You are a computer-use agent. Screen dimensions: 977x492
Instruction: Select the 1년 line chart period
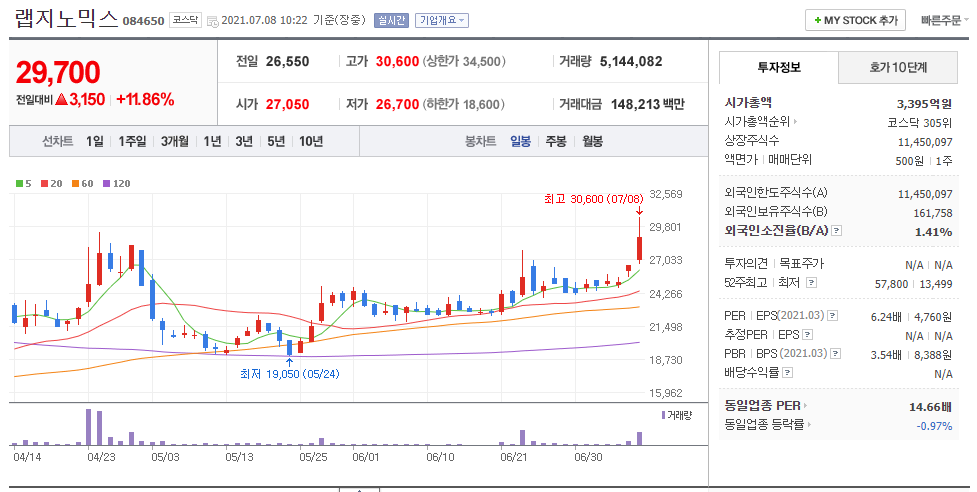coord(212,141)
